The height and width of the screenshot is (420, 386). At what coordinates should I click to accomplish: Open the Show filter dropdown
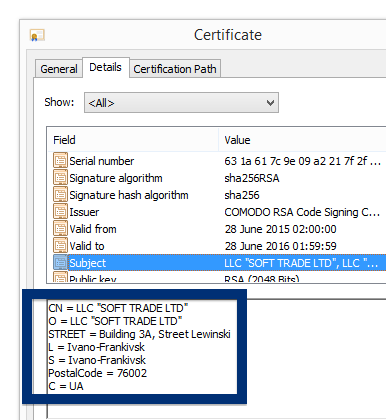point(181,103)
